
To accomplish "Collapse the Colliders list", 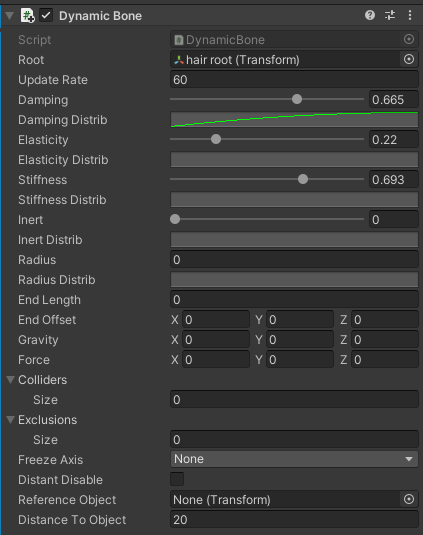I will pos(11,379).
